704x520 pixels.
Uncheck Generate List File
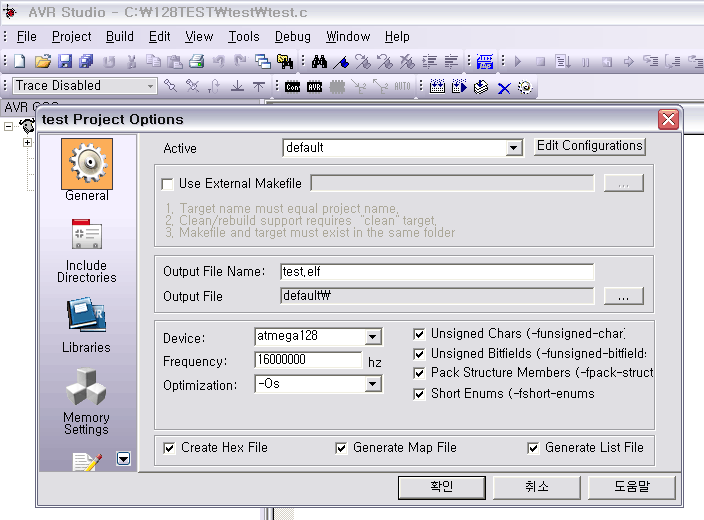533,448
